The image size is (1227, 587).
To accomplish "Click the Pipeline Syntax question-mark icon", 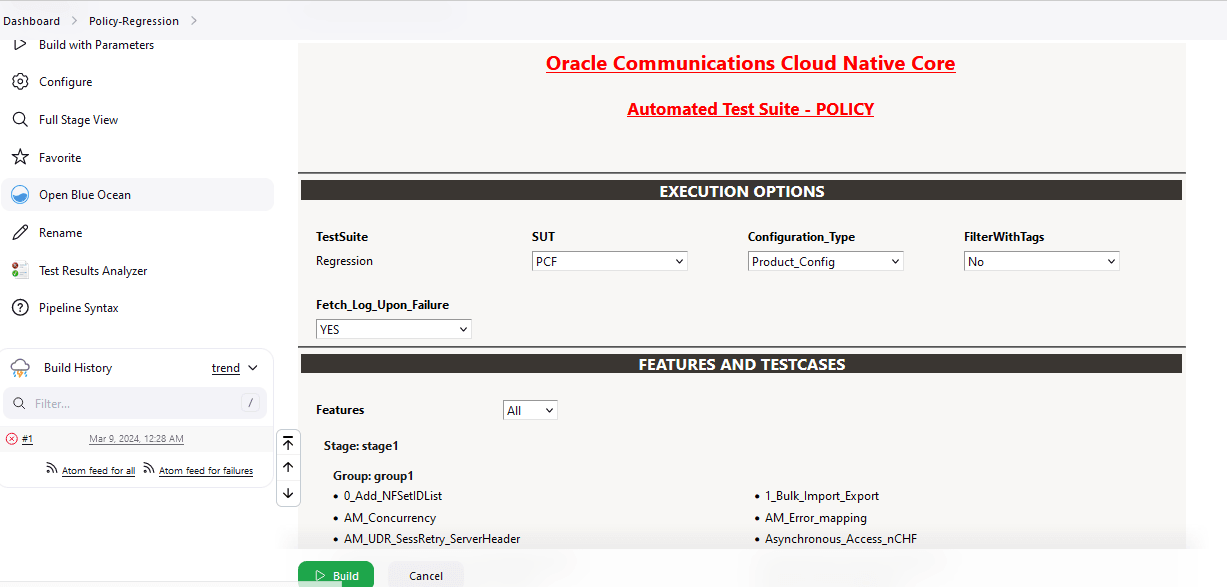I will coord(20,308).
